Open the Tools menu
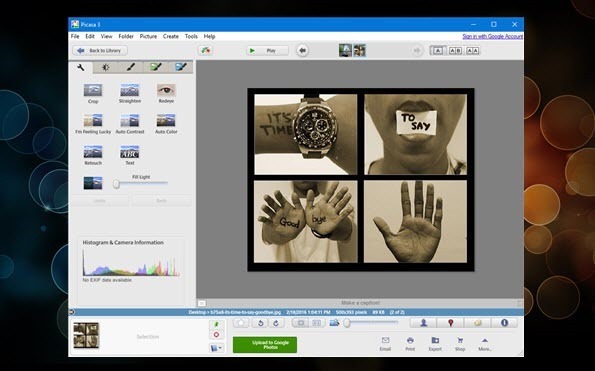595x371 pixels. pos(191,36)
